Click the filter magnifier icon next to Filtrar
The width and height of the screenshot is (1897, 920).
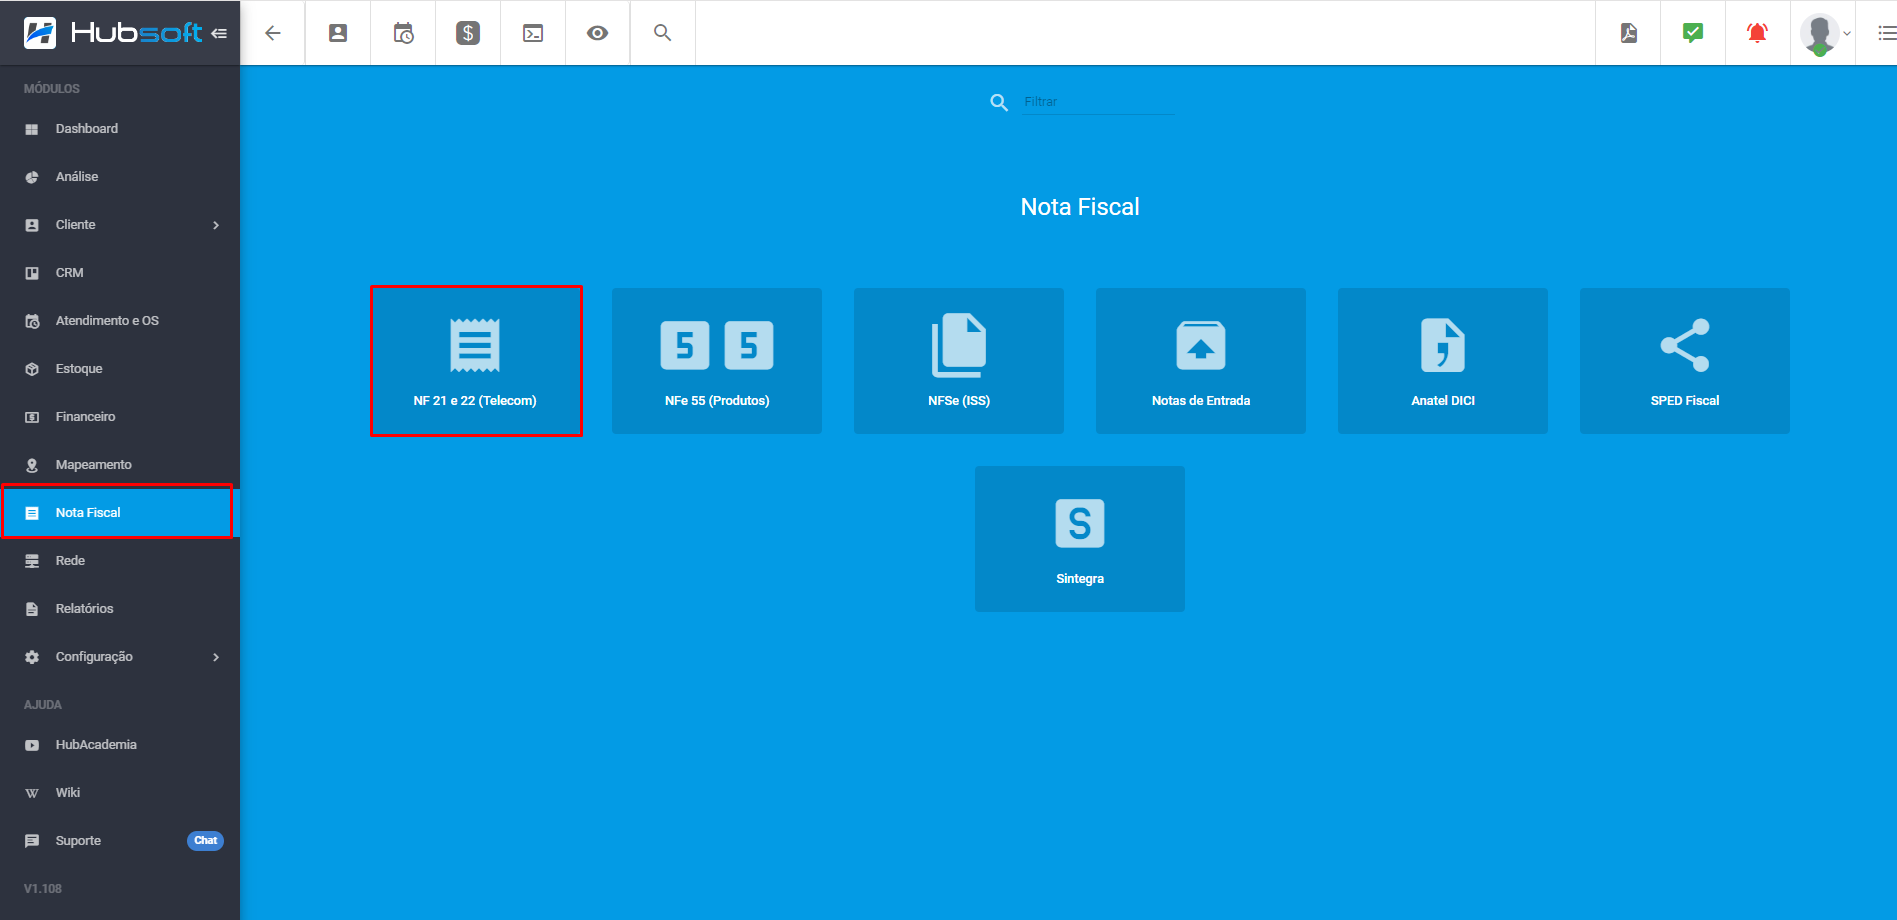(x=999, y=102)
